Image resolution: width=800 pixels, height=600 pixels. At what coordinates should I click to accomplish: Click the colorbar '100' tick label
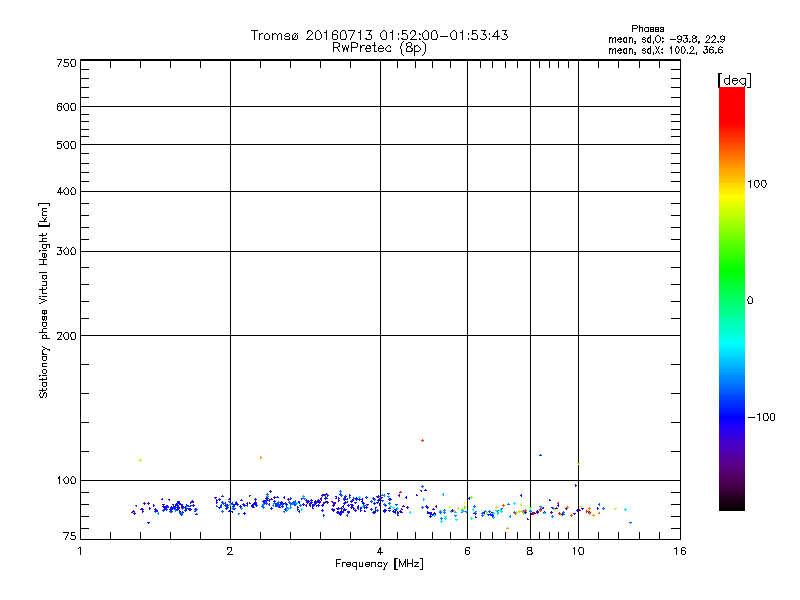757,184
